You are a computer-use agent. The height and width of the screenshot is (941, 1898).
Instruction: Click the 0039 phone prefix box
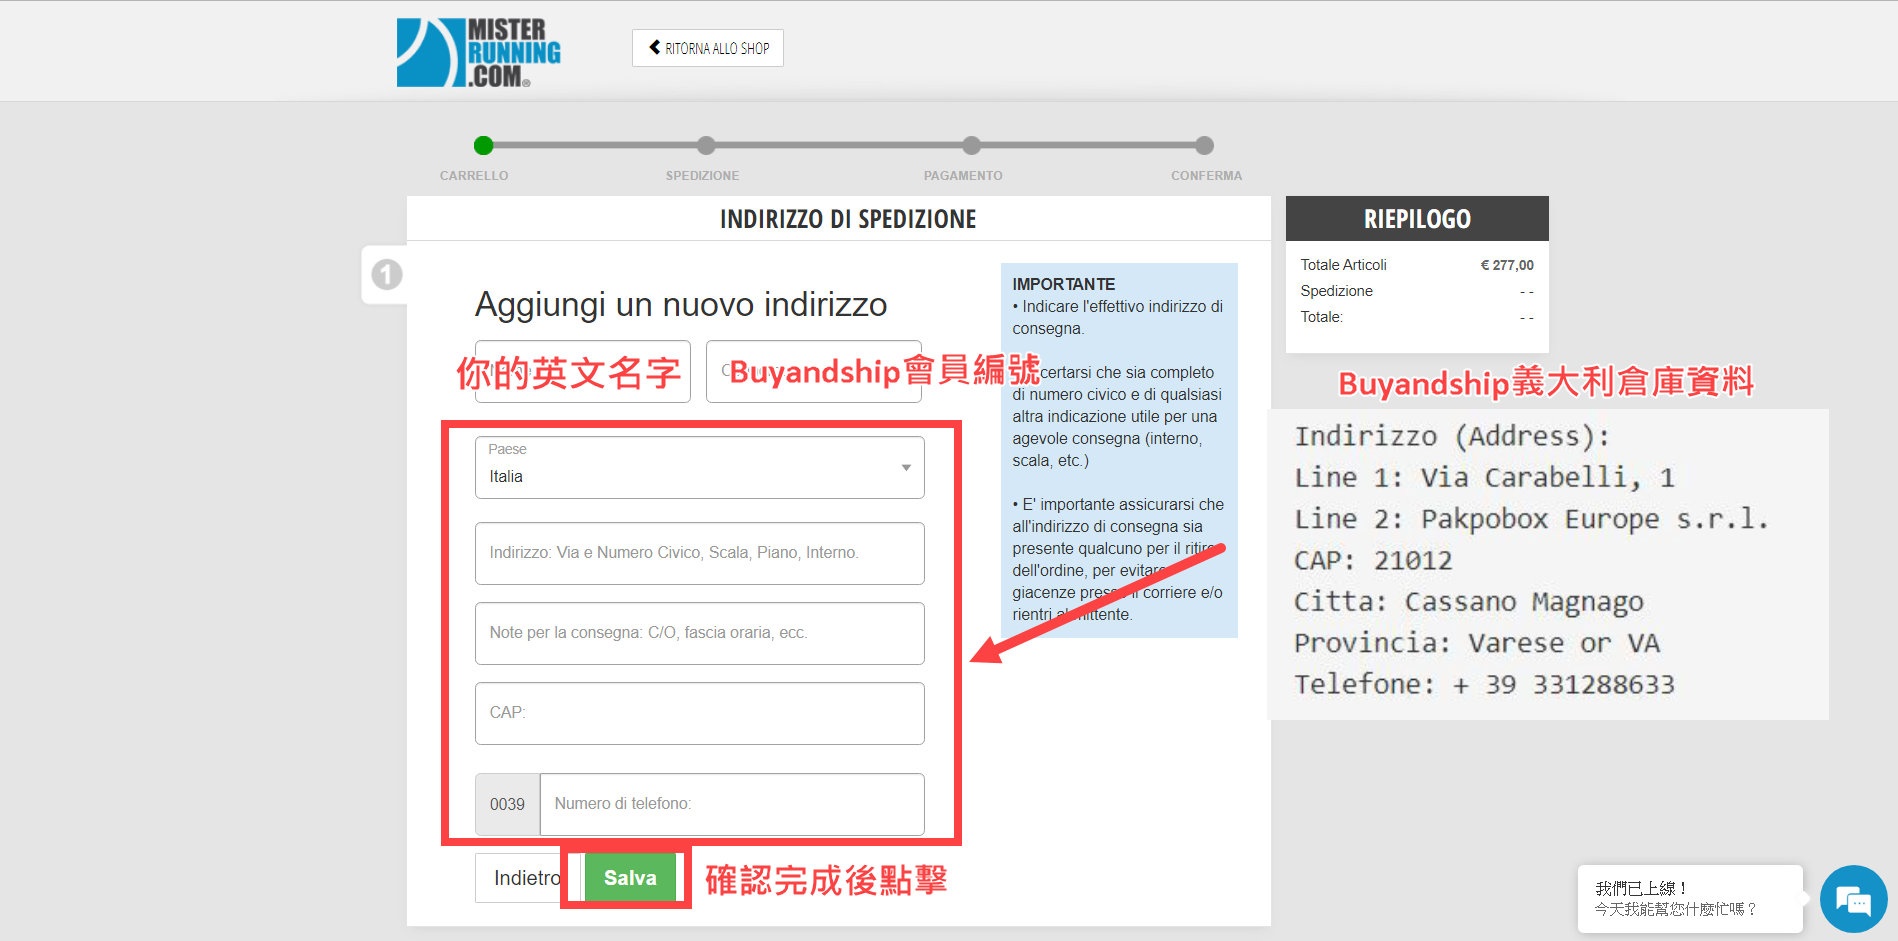pos(507,804)
